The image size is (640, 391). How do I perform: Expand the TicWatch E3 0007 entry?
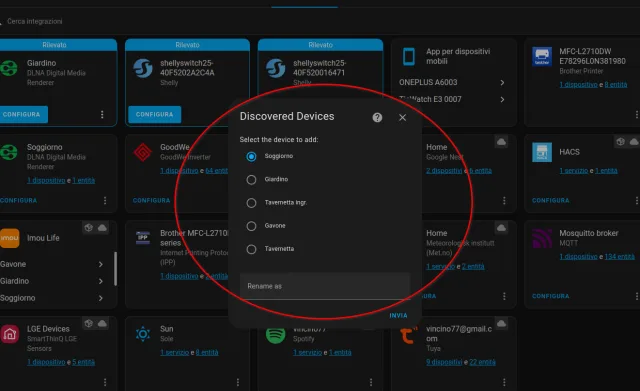452,99
